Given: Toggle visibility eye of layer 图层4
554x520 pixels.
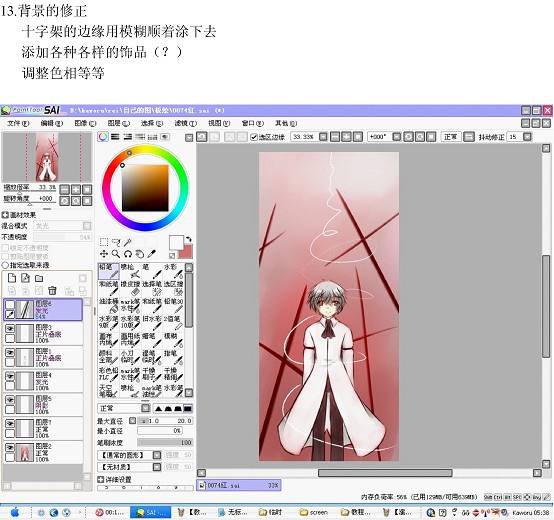Looking at the screenshot, I should click(10, 376).
